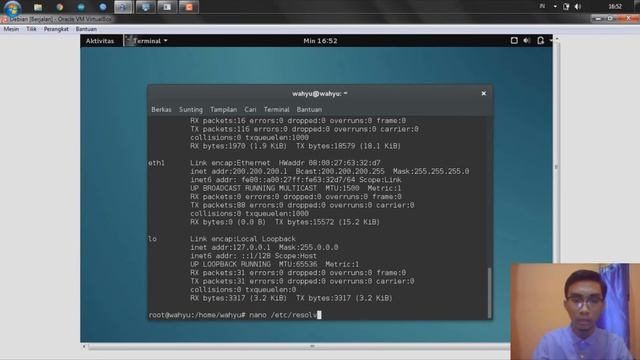Click the GNOME top bar volume icon
This screenshot has width=640, height=360.
pyautogui.click(x=527, y=40)
